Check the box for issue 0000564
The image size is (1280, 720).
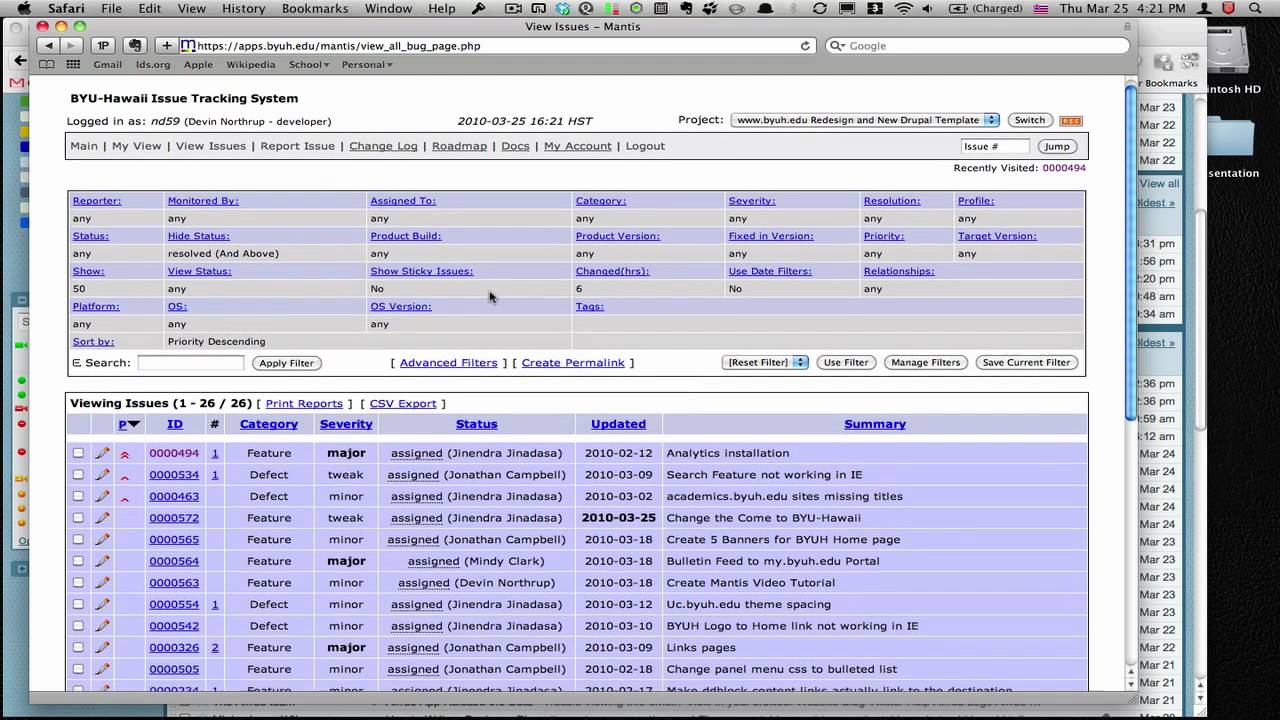(78, 561)
